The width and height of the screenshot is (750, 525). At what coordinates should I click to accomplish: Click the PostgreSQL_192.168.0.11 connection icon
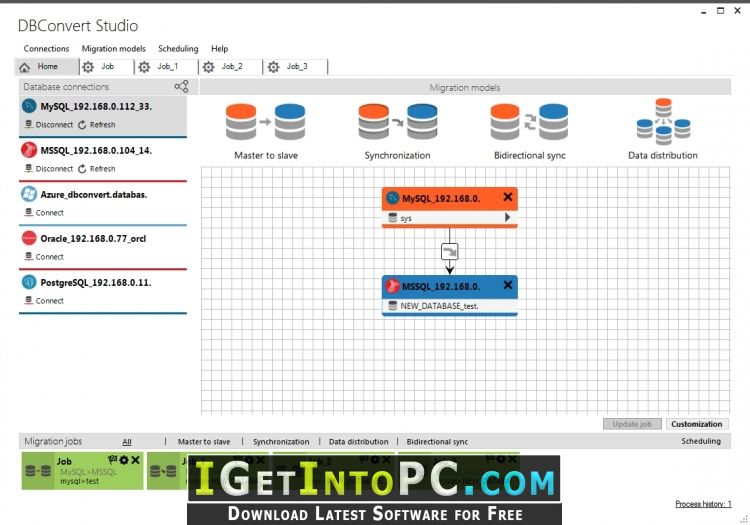[29, 282]
